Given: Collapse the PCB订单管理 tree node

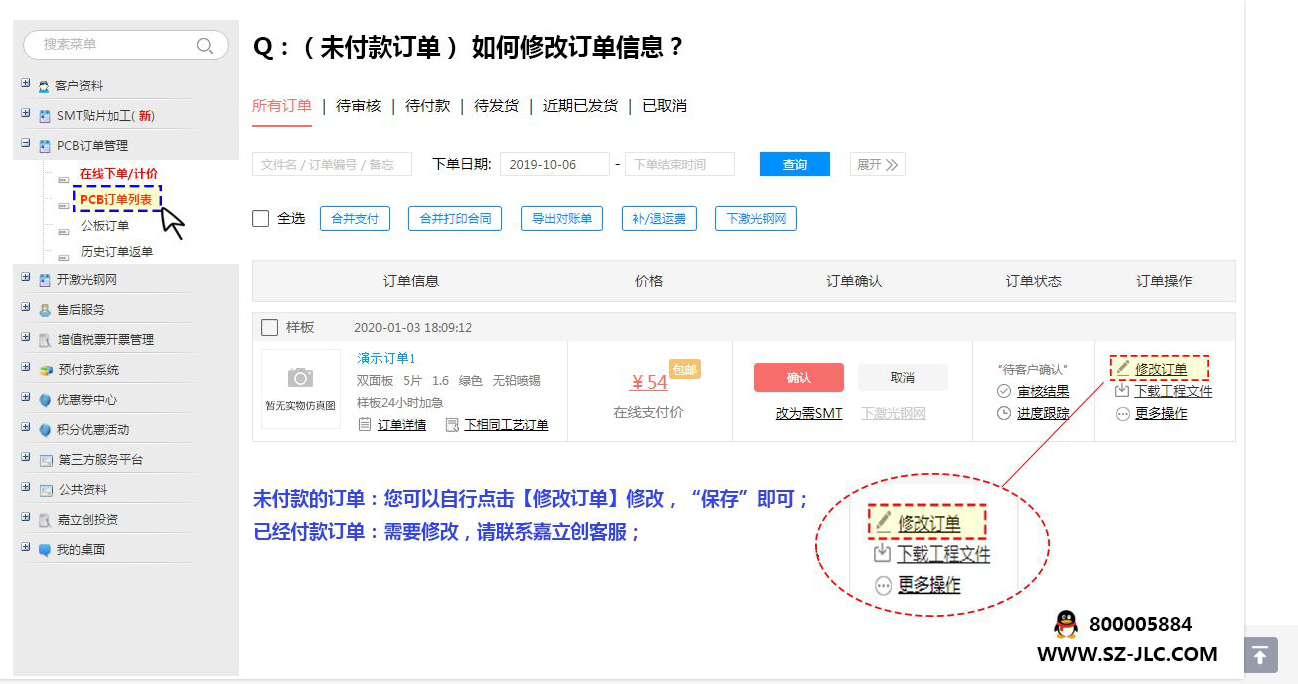Looking at the screenshot, I should (x=26, y=145).
